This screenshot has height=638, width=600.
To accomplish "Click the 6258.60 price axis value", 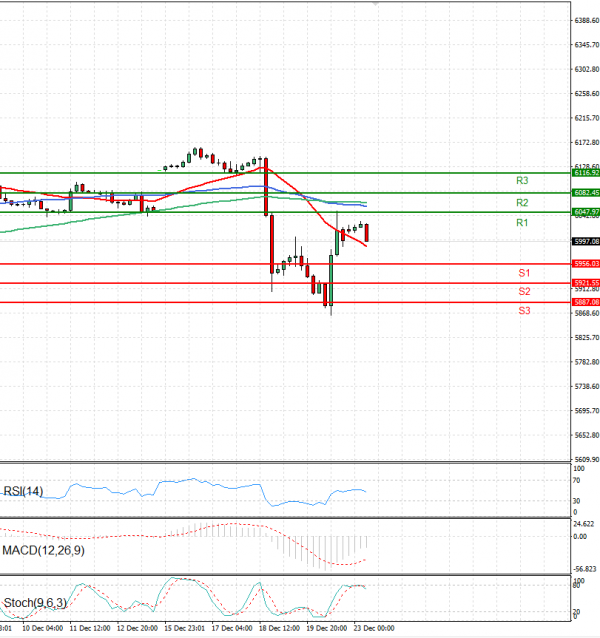I will point(587,94).
